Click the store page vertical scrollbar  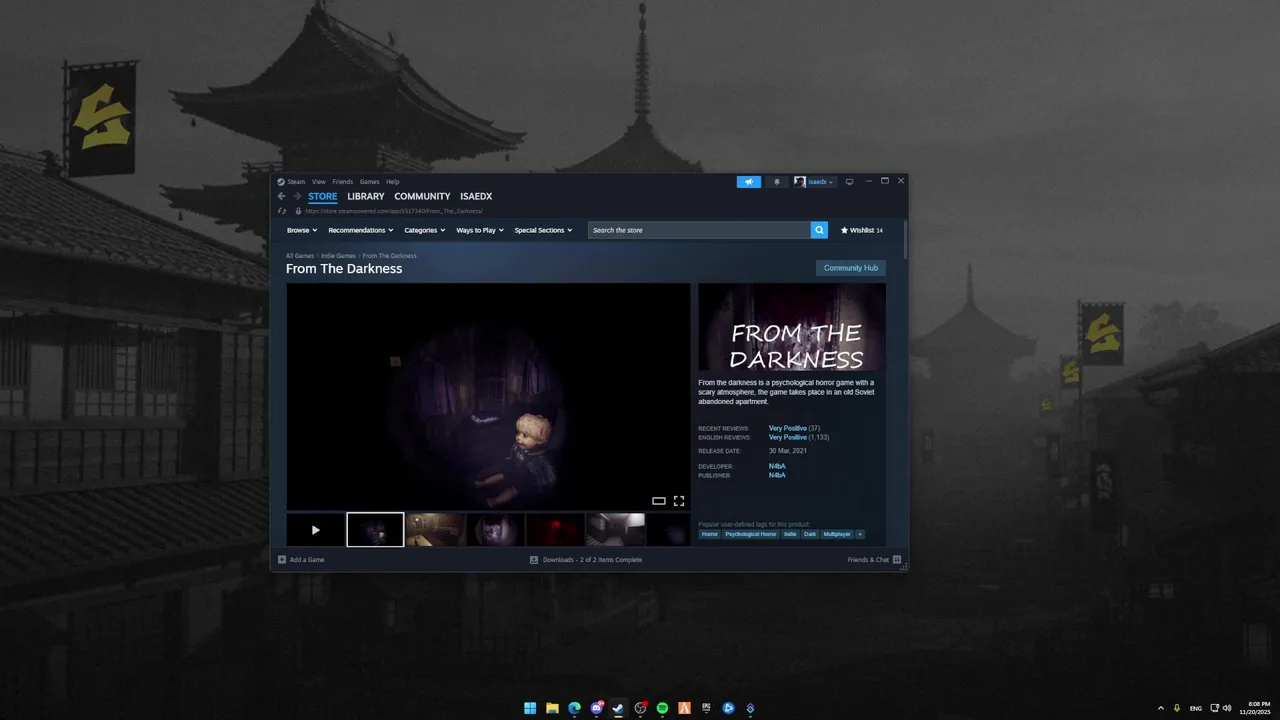[905, 240]
